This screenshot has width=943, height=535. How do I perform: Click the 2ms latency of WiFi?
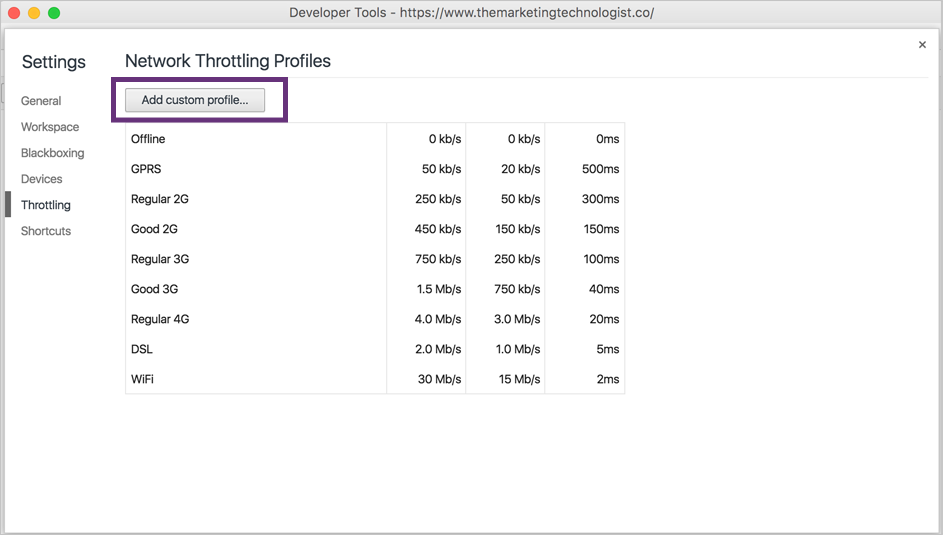tap(607, 379)
